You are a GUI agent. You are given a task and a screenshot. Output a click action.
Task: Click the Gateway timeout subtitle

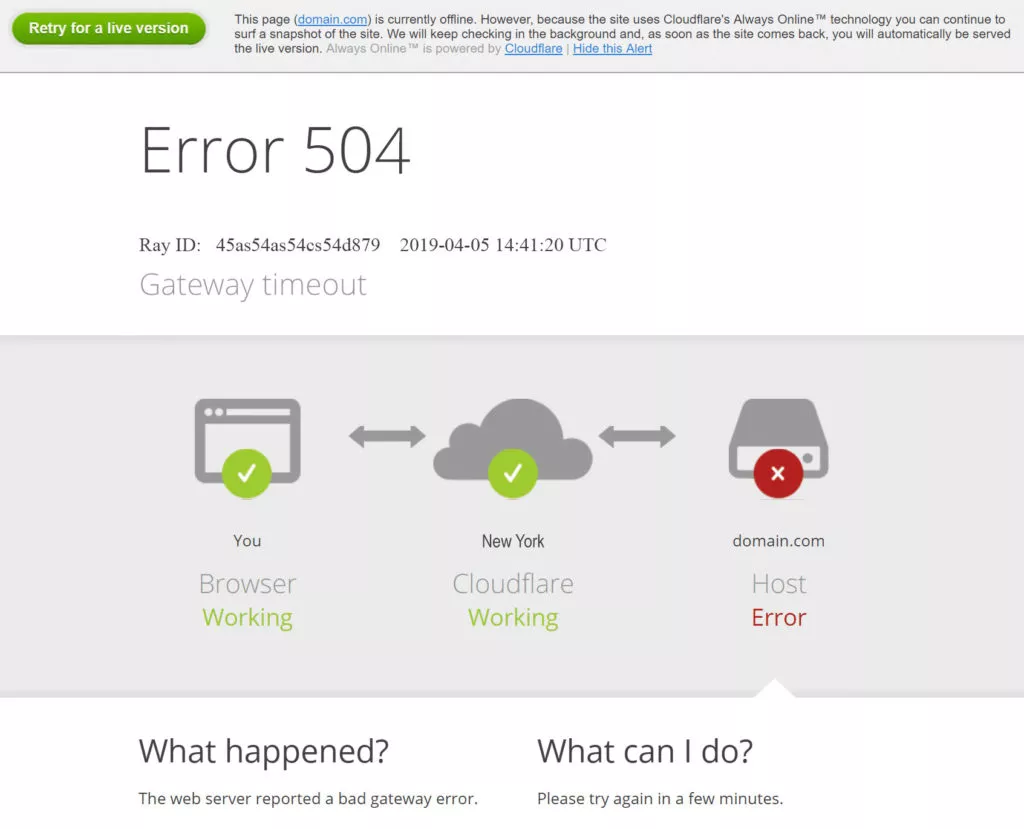pos(253,285)
